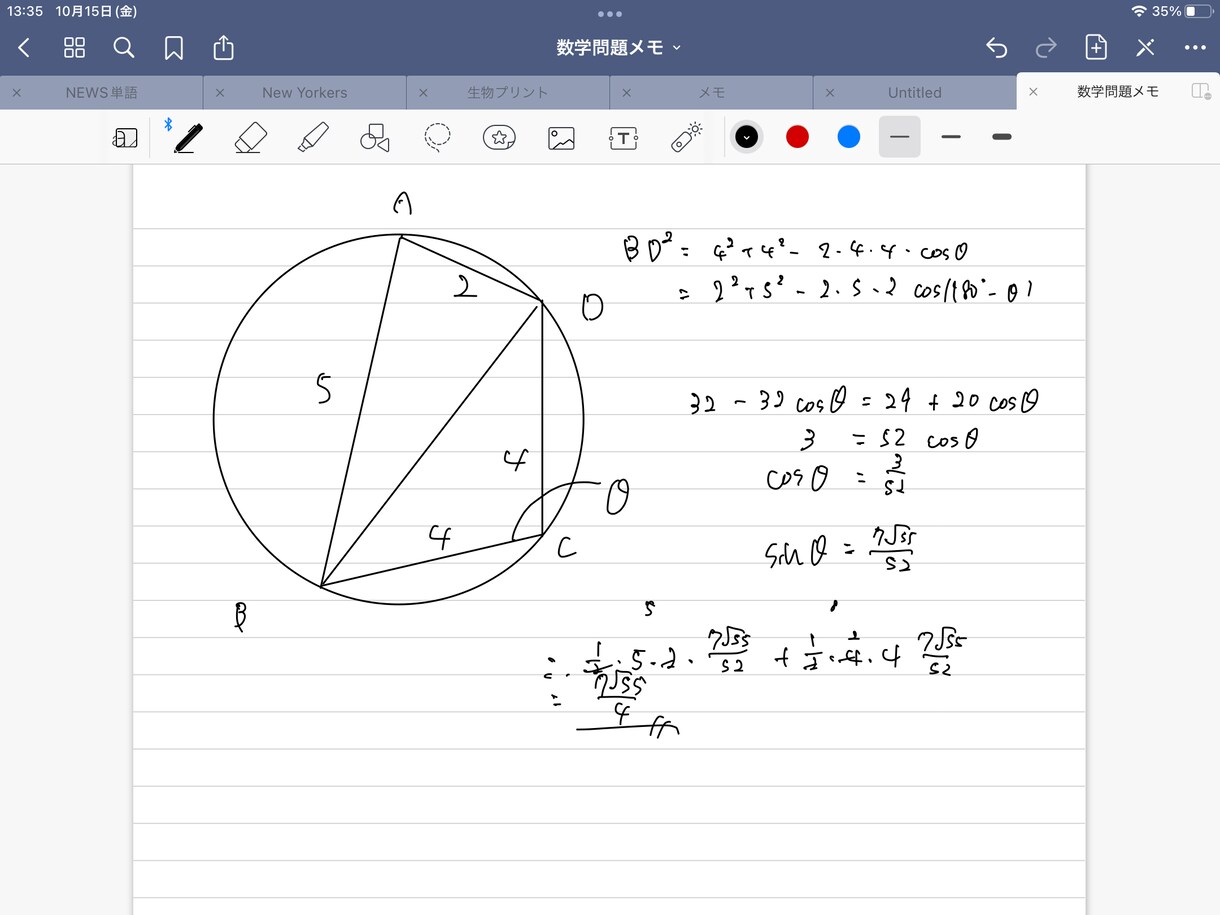
Task: Select the Highlighter tool
Action: pos(313,137)
